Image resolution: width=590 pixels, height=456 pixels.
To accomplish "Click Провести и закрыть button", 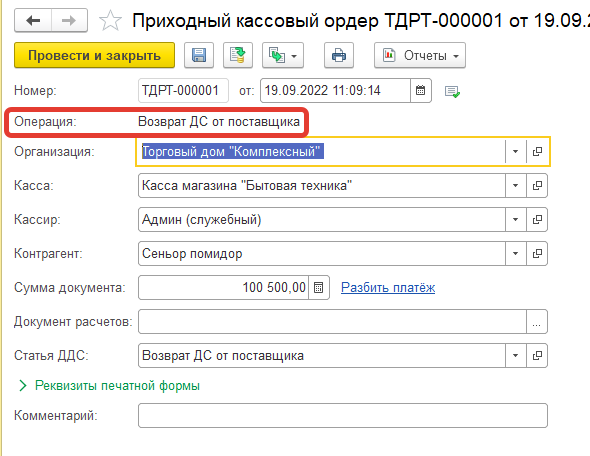I will 94,55.
